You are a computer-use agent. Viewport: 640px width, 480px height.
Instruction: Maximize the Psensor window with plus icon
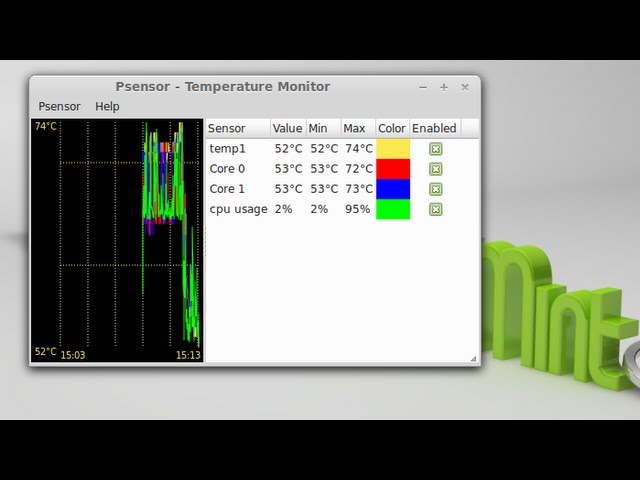[444, 87]
